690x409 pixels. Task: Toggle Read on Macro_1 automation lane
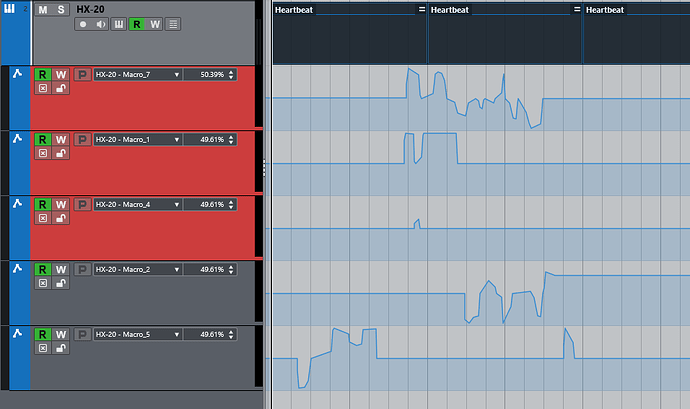pos(43,140)
